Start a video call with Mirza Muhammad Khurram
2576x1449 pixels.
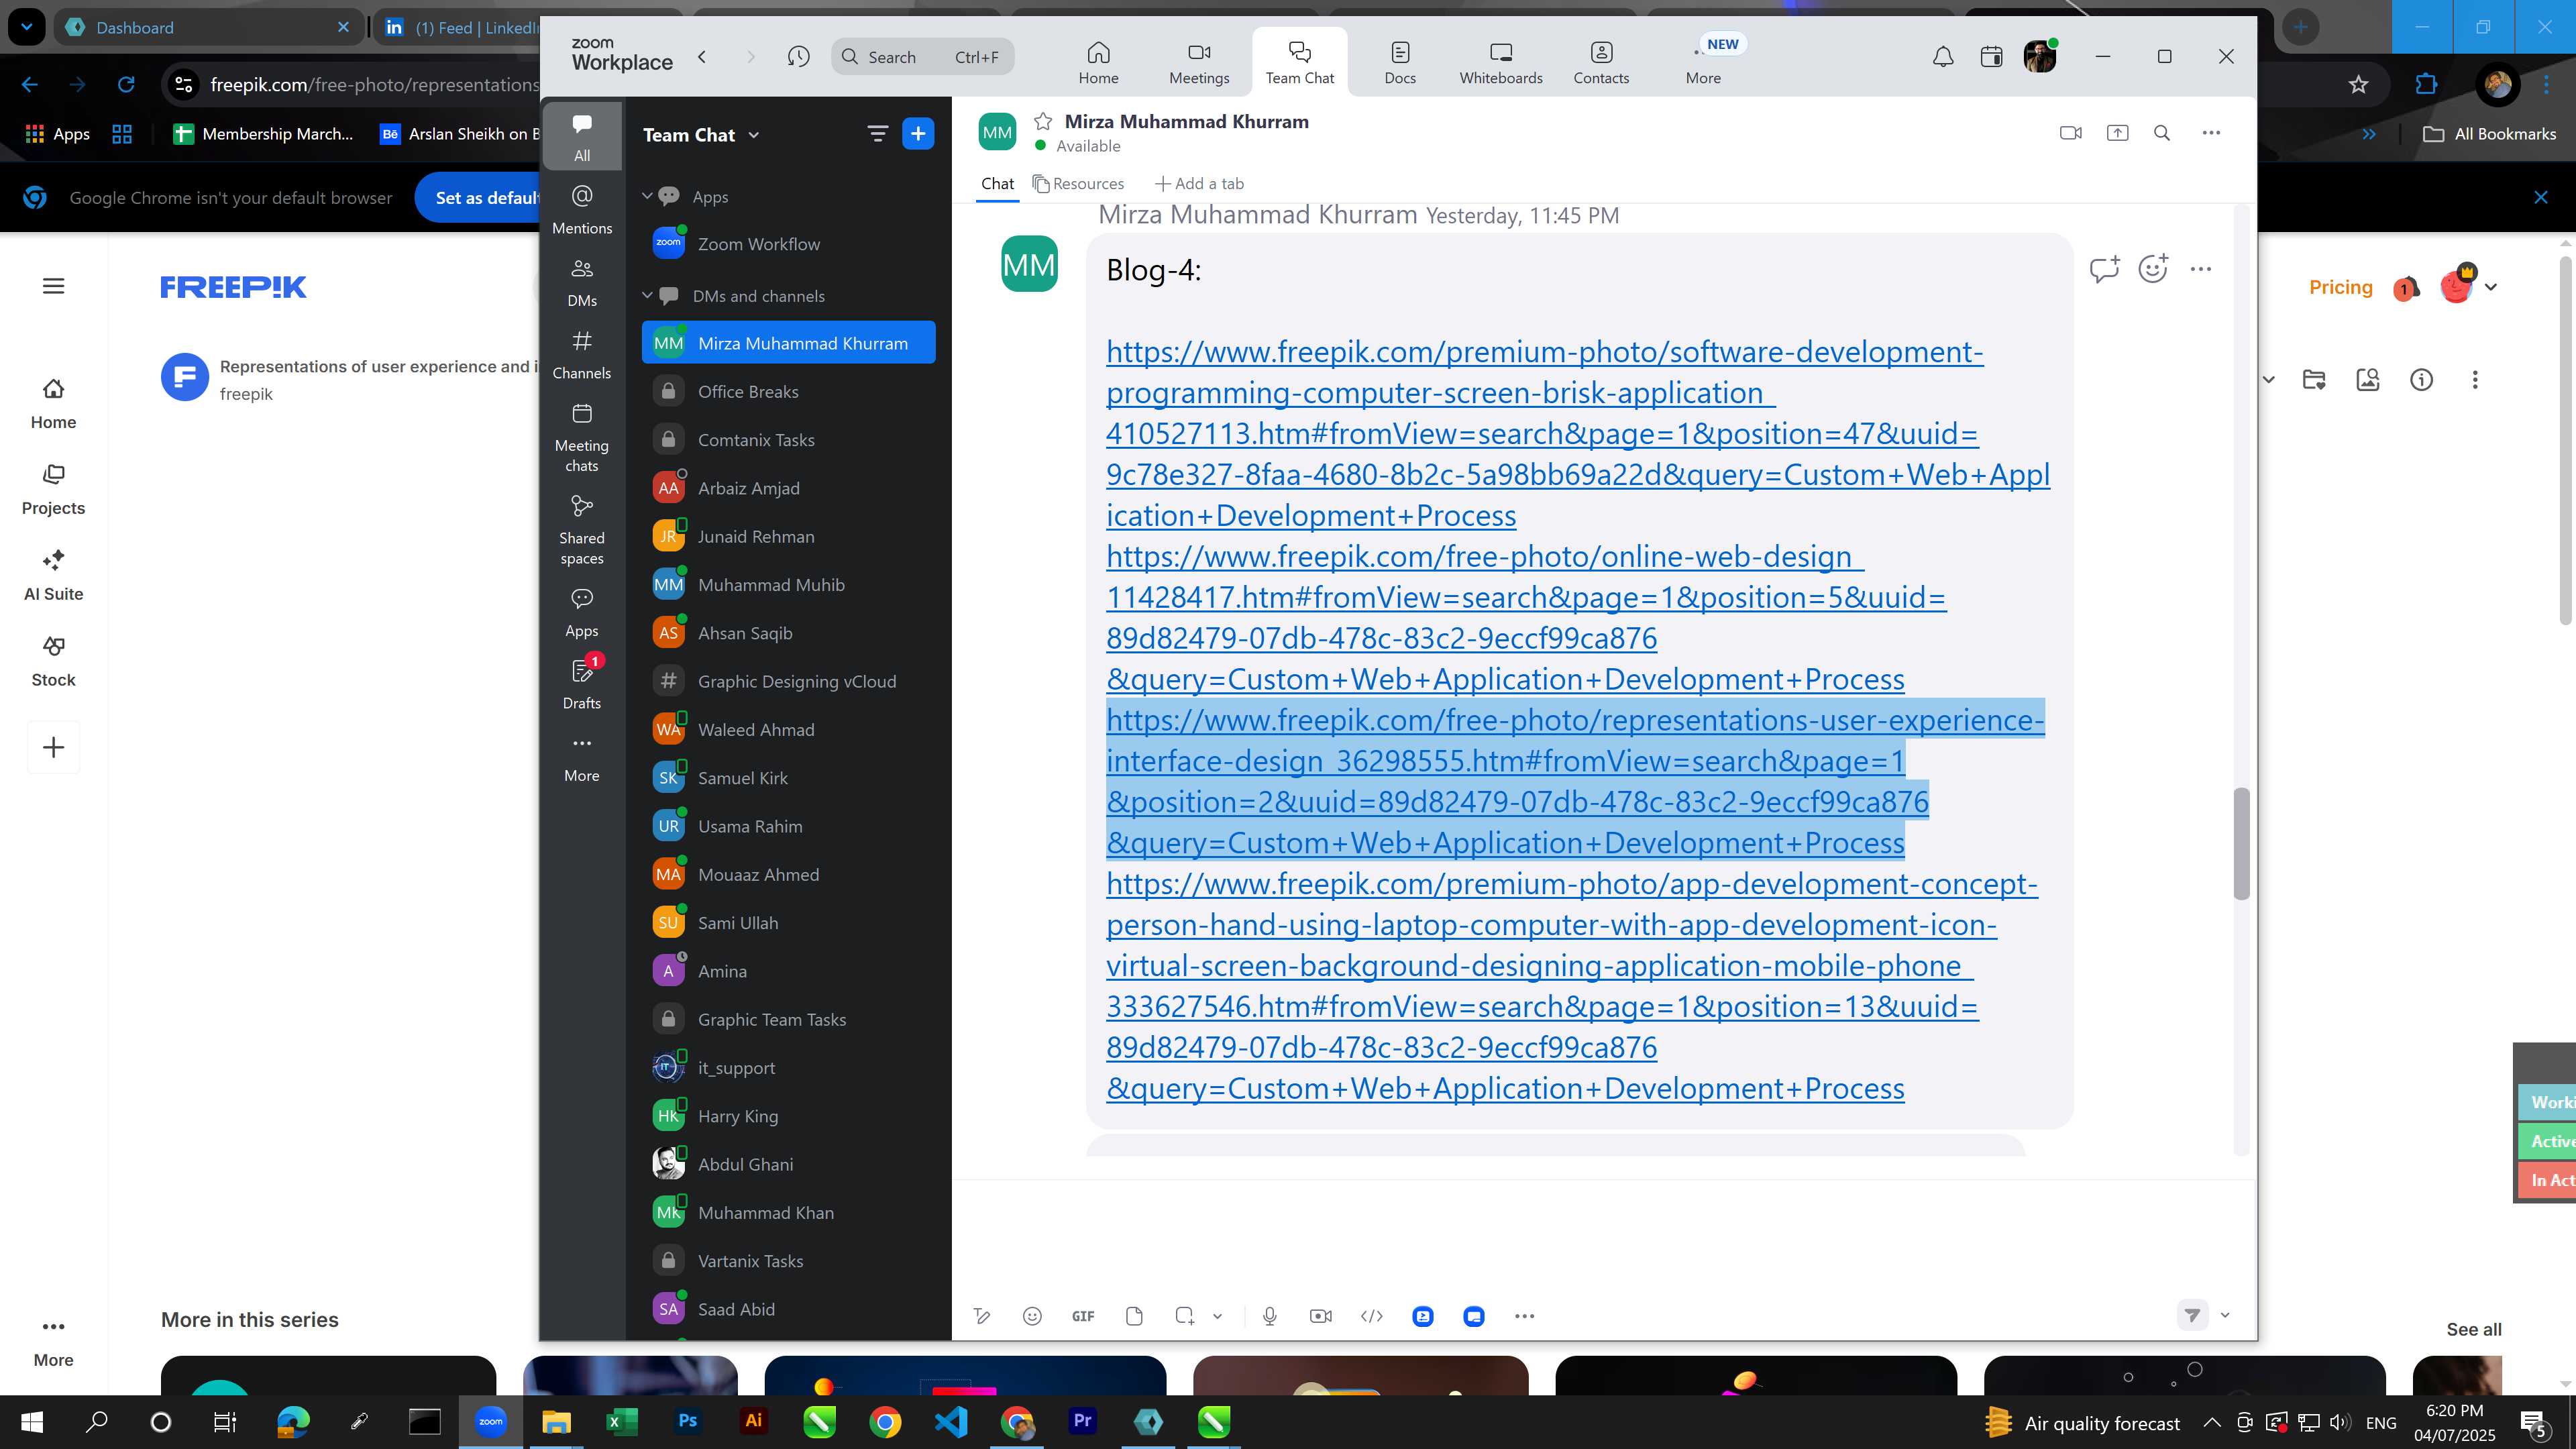tap(2071, 132)
